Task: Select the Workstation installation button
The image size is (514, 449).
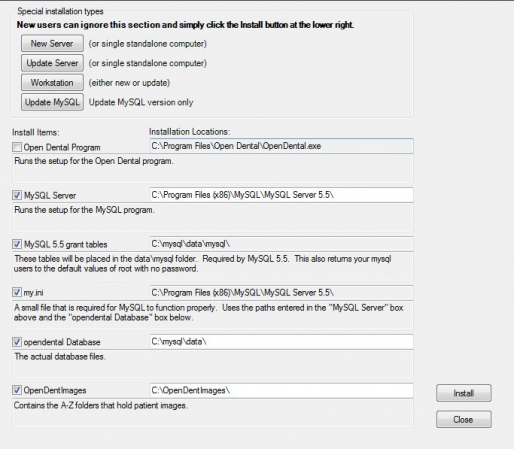Action: (x=52, y=82)
